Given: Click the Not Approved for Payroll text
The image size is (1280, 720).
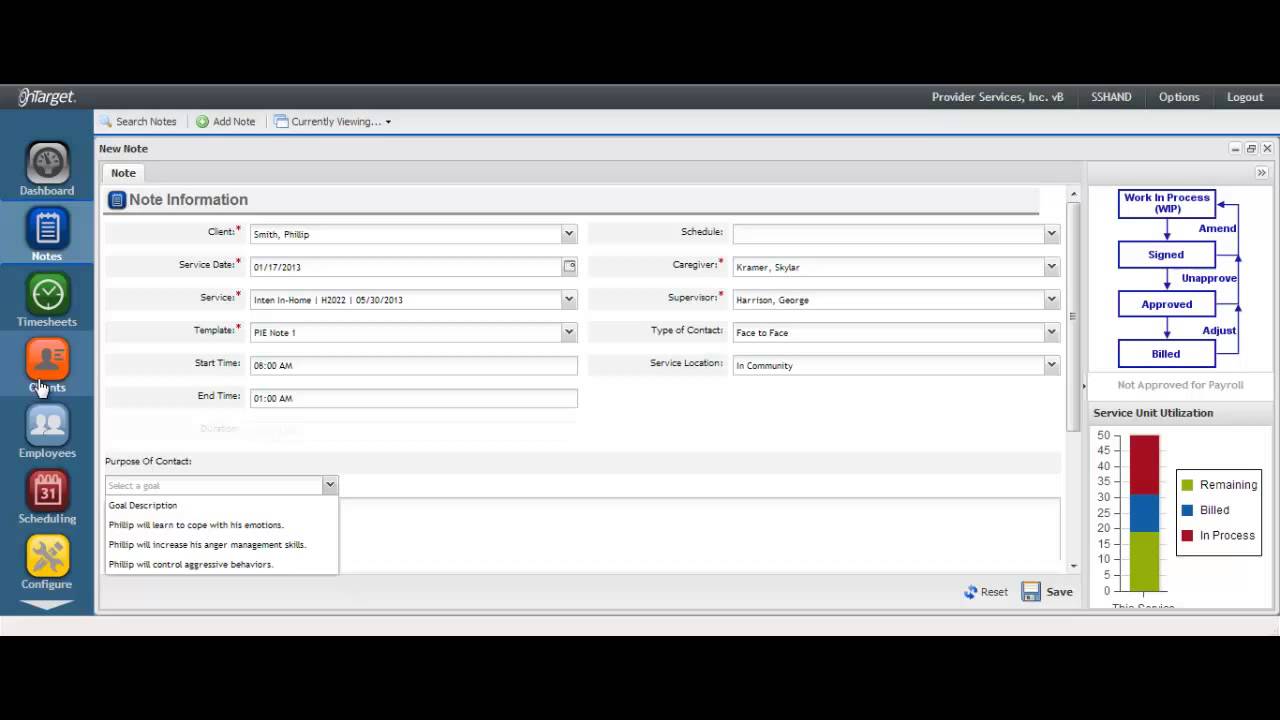Looking at the screenshot, I should [1180, 385].
